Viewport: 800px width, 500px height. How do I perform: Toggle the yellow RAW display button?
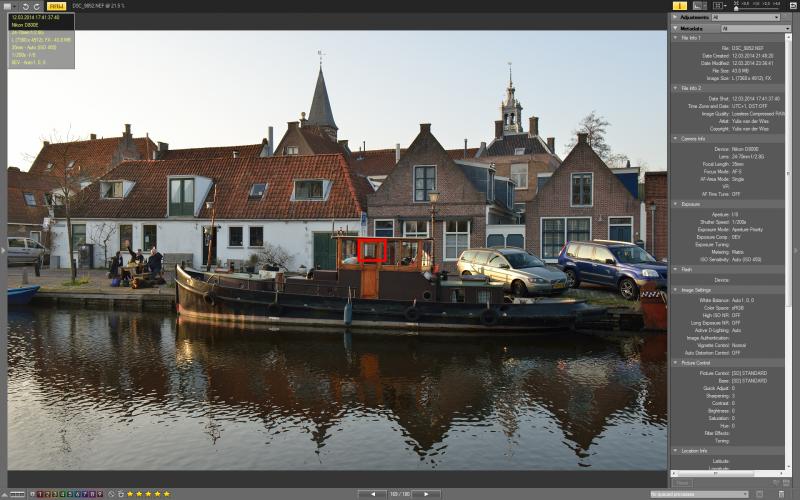pos(56,6)
